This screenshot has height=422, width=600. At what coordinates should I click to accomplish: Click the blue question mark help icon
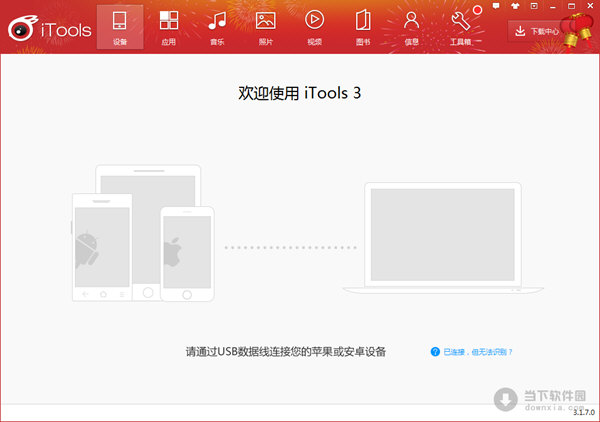(435, 352)
